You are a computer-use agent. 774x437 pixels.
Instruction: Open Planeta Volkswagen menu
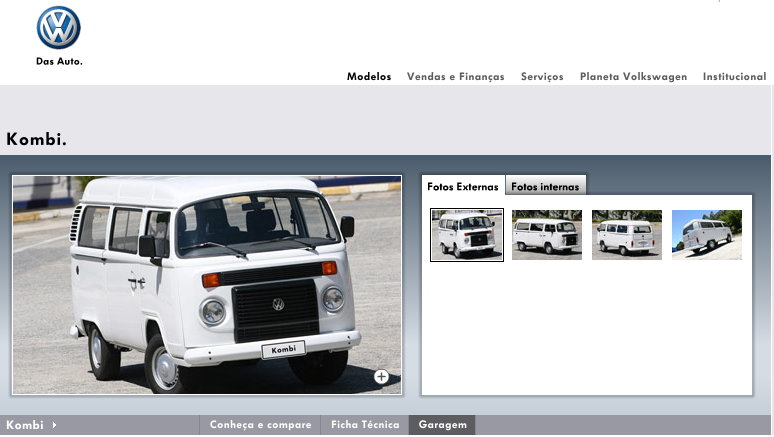point(633,77)
